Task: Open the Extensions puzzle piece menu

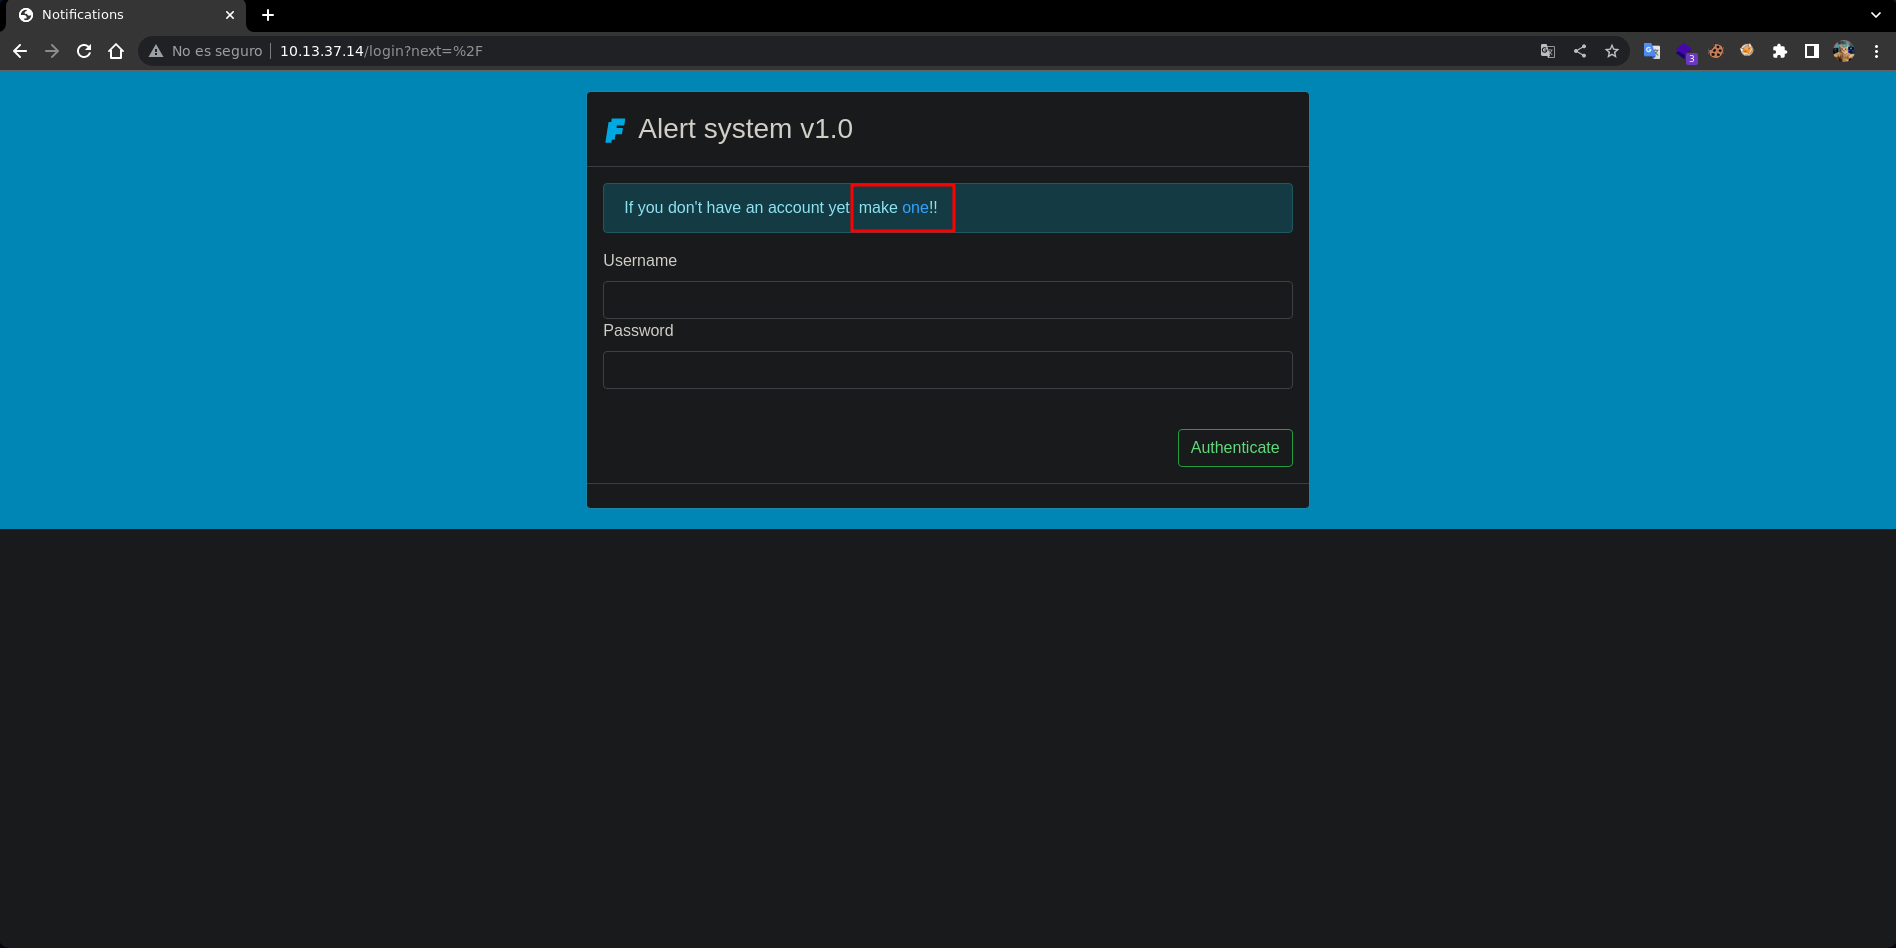Action: pyautogui.click(x=1780, y=51)
